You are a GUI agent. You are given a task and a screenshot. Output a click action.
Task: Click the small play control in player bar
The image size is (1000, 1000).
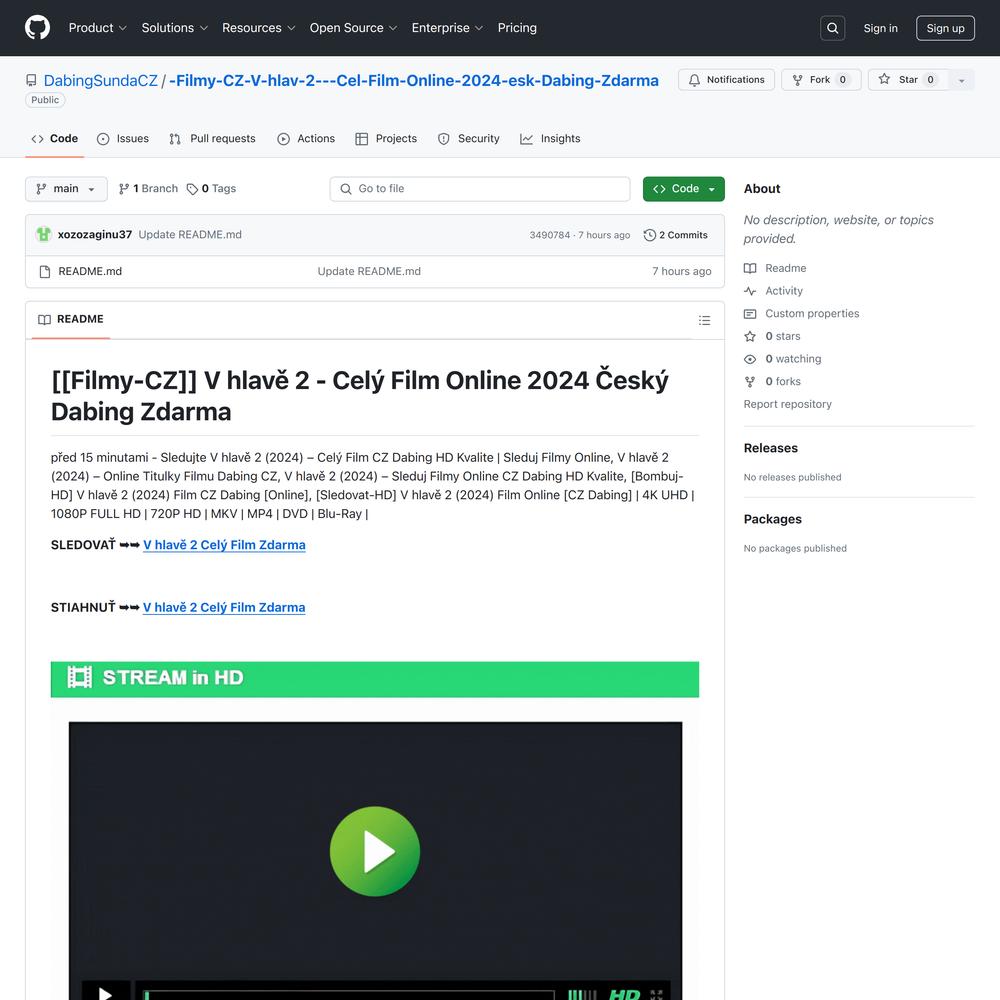tap(106, 992)
